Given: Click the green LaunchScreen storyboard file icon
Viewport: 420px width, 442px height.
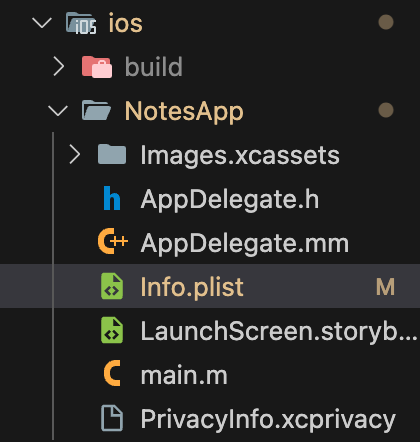Looking at the screenshot, I should coord(112,330).
